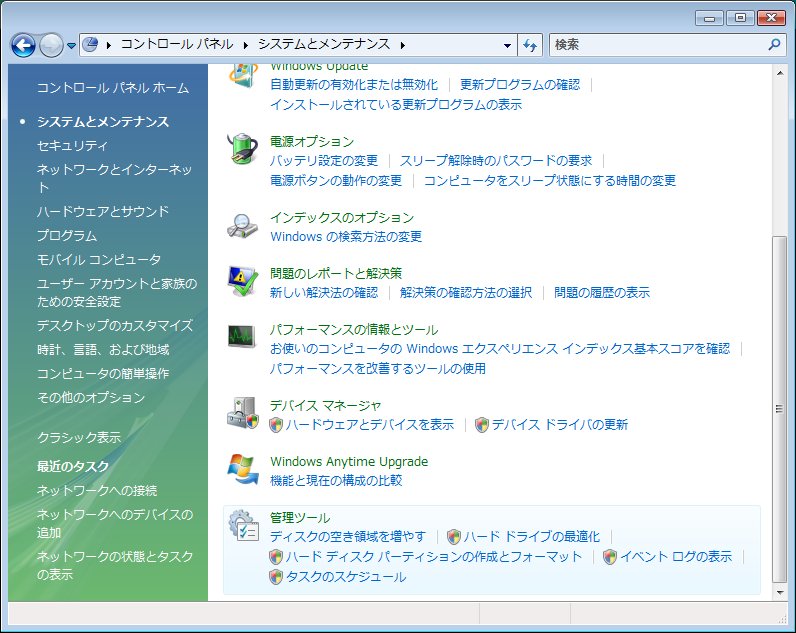Click the shield icon before ハード ディスク パーティションの作成

[x=276, y=557]
